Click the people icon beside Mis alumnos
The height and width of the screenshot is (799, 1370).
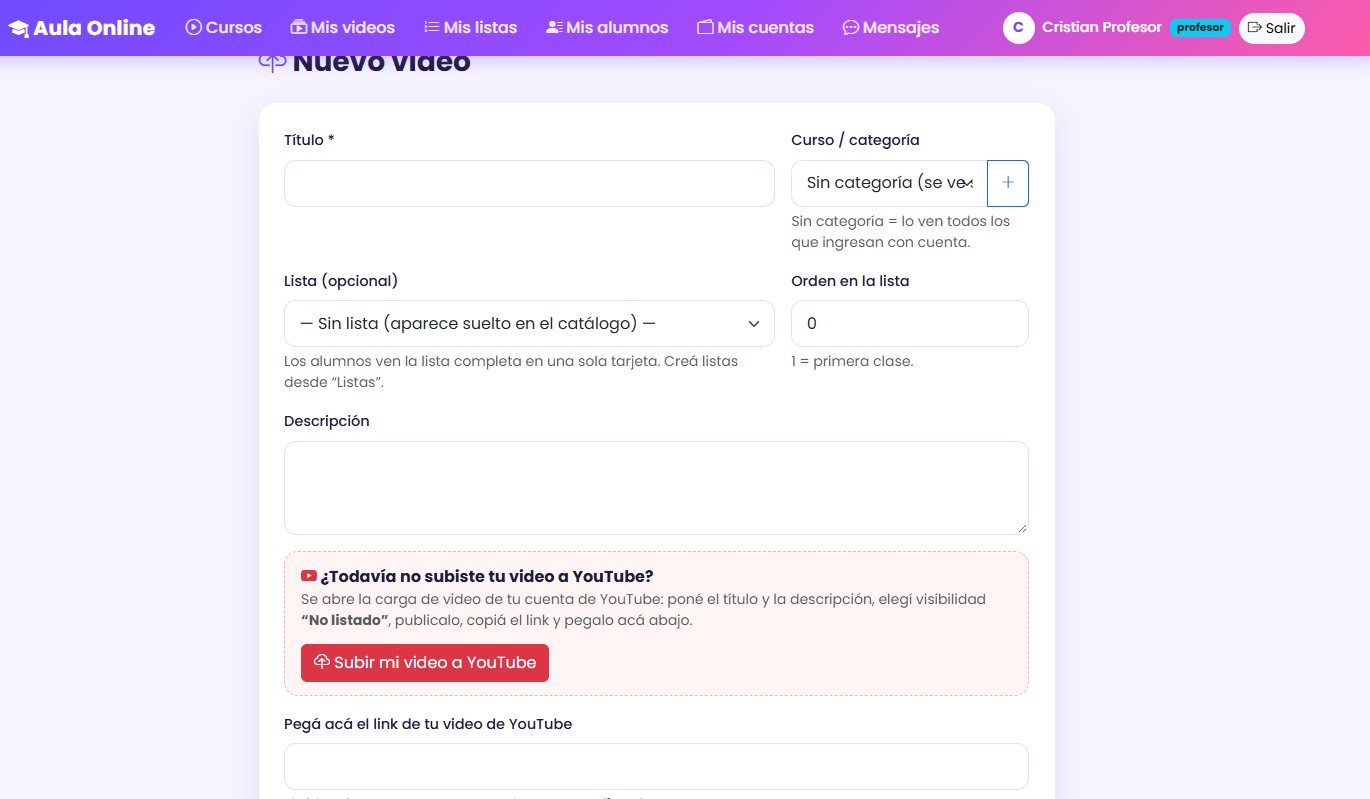point(555,28)
